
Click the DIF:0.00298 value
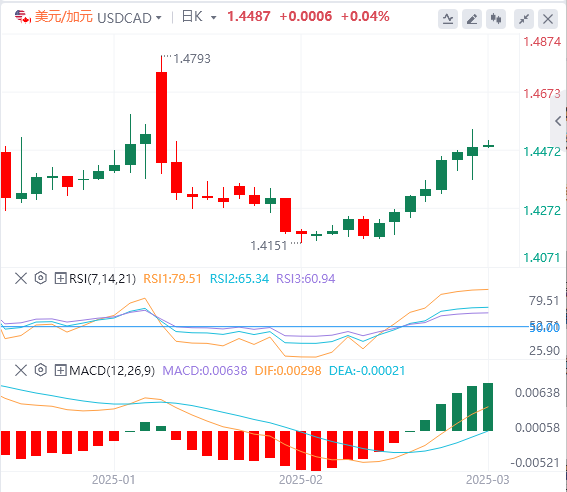(288, 371)
